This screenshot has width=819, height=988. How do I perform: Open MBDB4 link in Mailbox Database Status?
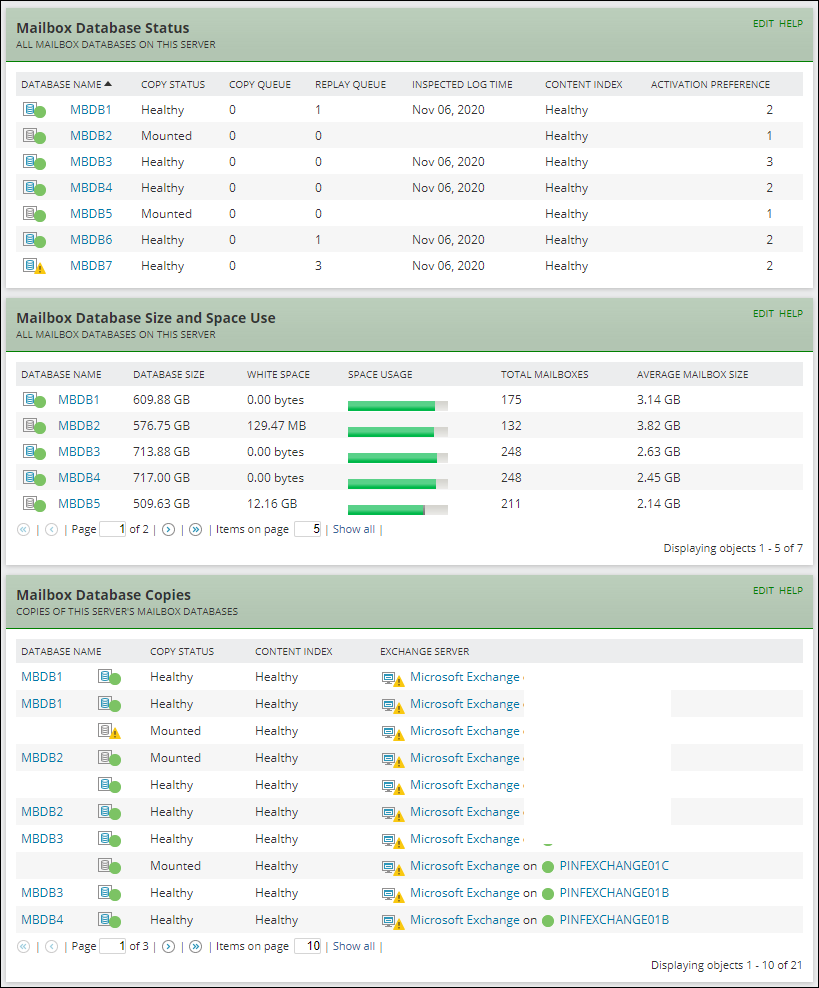point(91,188)
